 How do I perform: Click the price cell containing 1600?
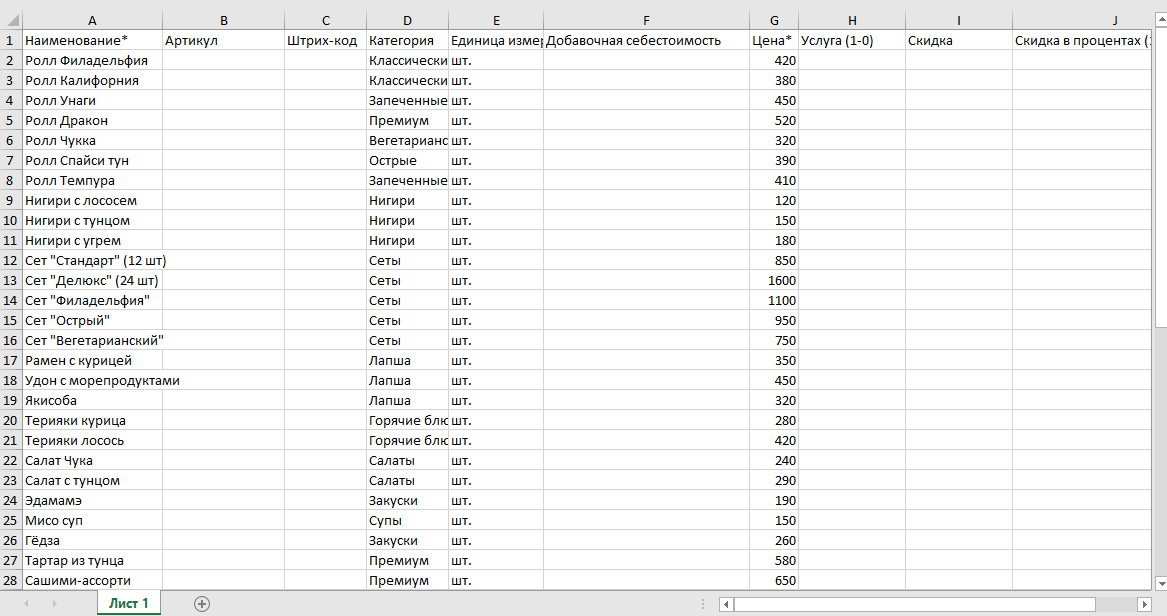tap(774, 280)
